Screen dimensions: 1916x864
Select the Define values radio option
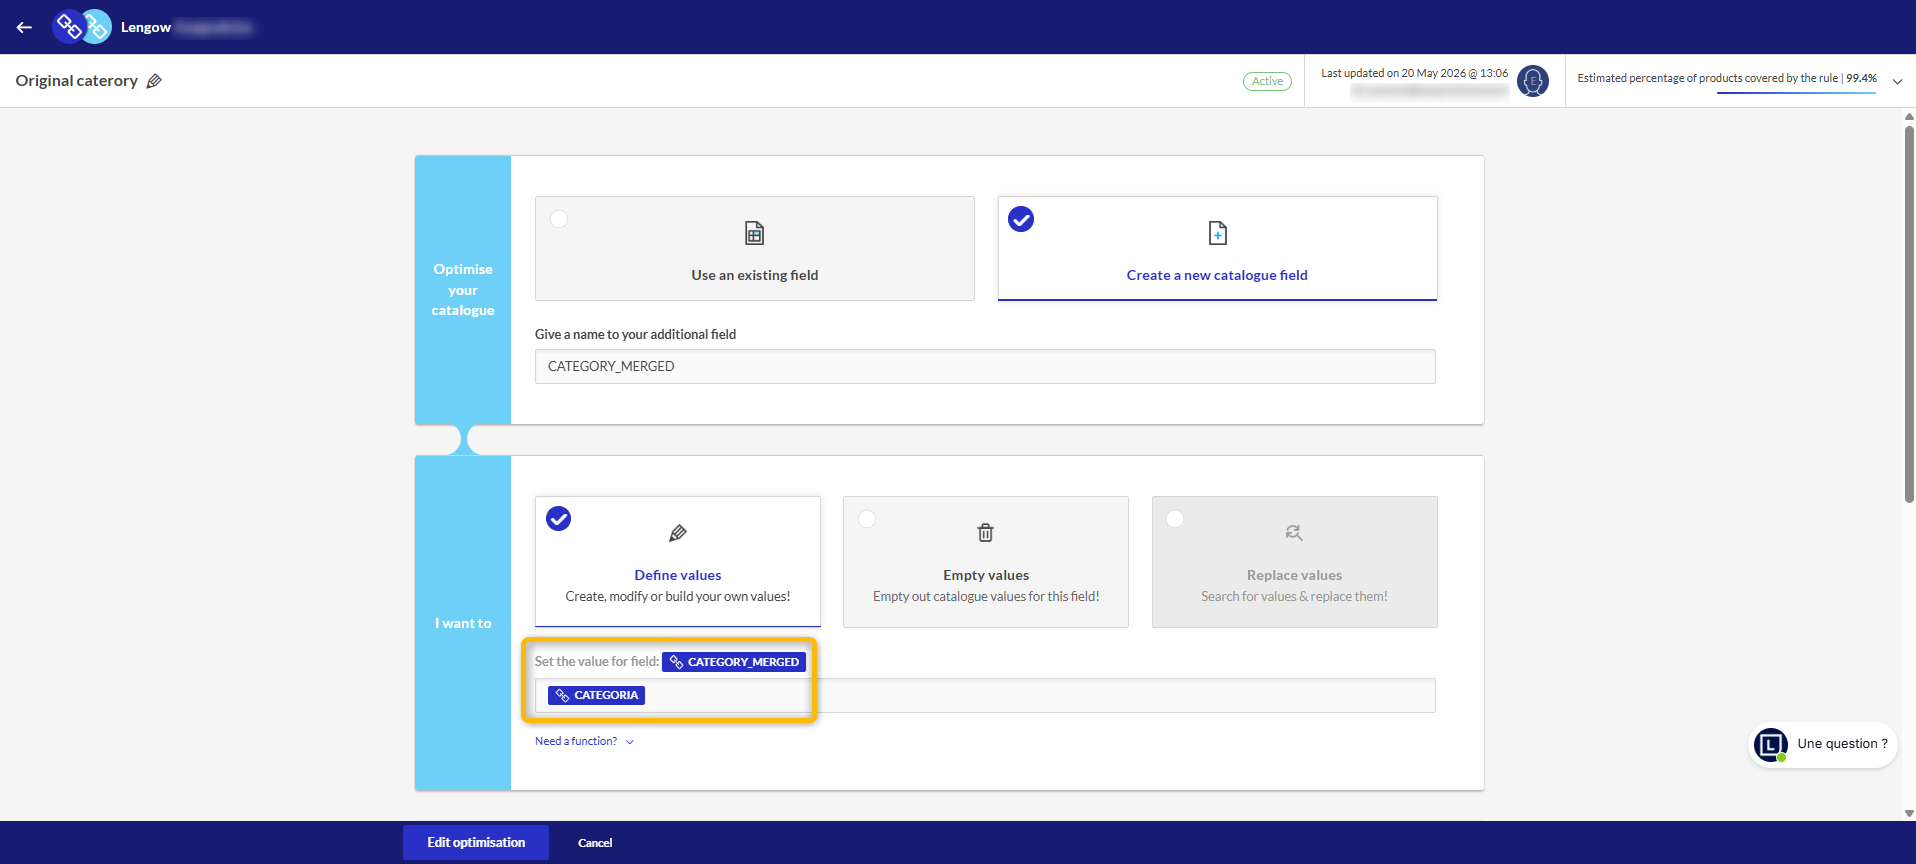559,519
